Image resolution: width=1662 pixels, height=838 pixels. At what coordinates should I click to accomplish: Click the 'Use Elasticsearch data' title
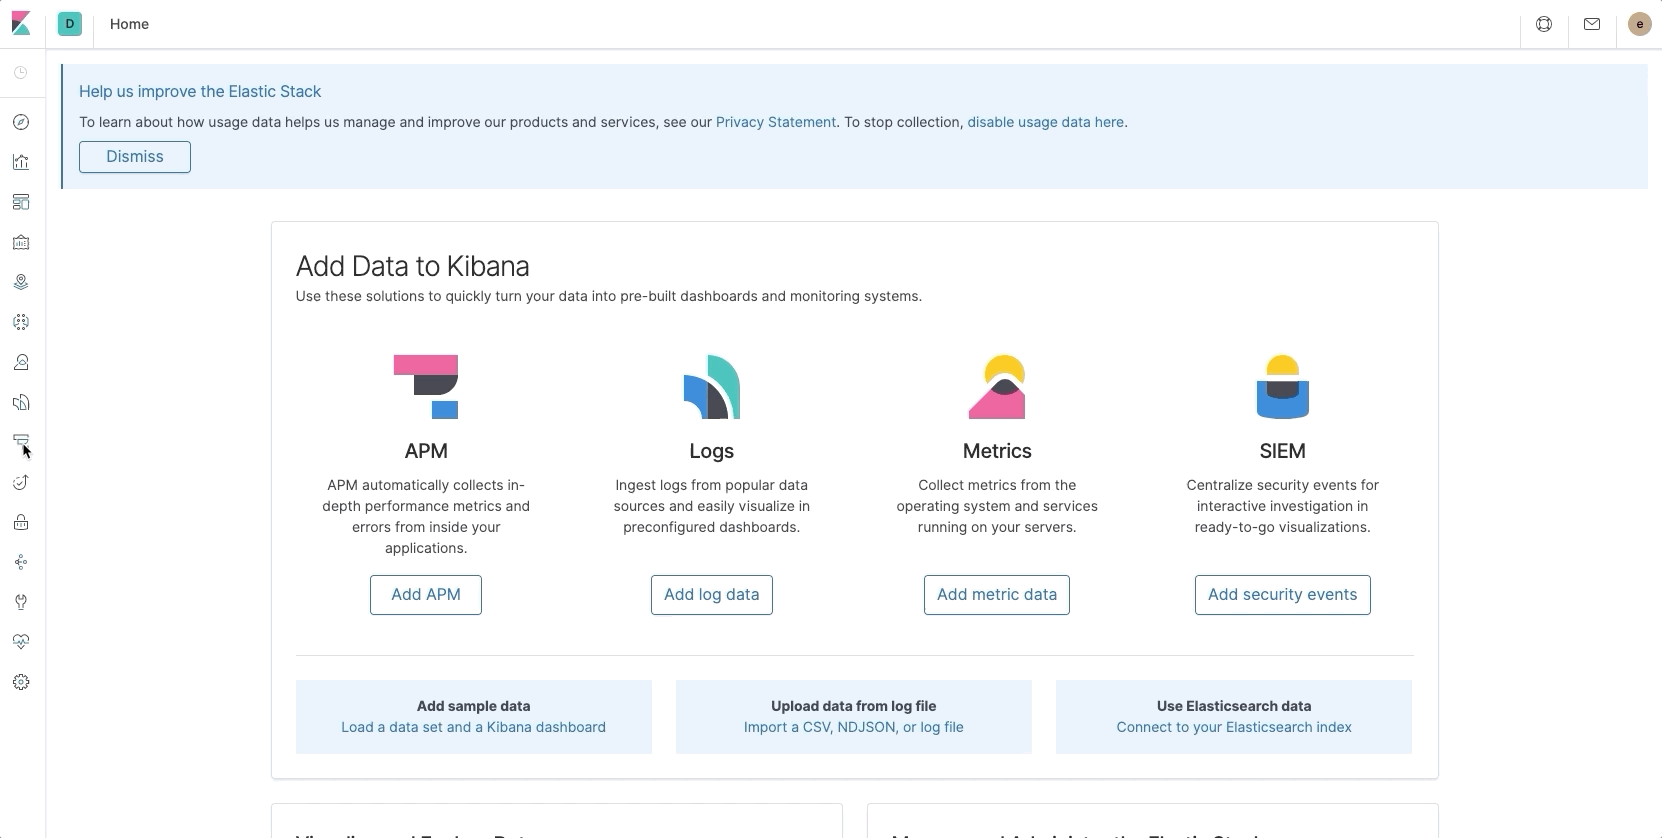click(x=1234, y=706)
